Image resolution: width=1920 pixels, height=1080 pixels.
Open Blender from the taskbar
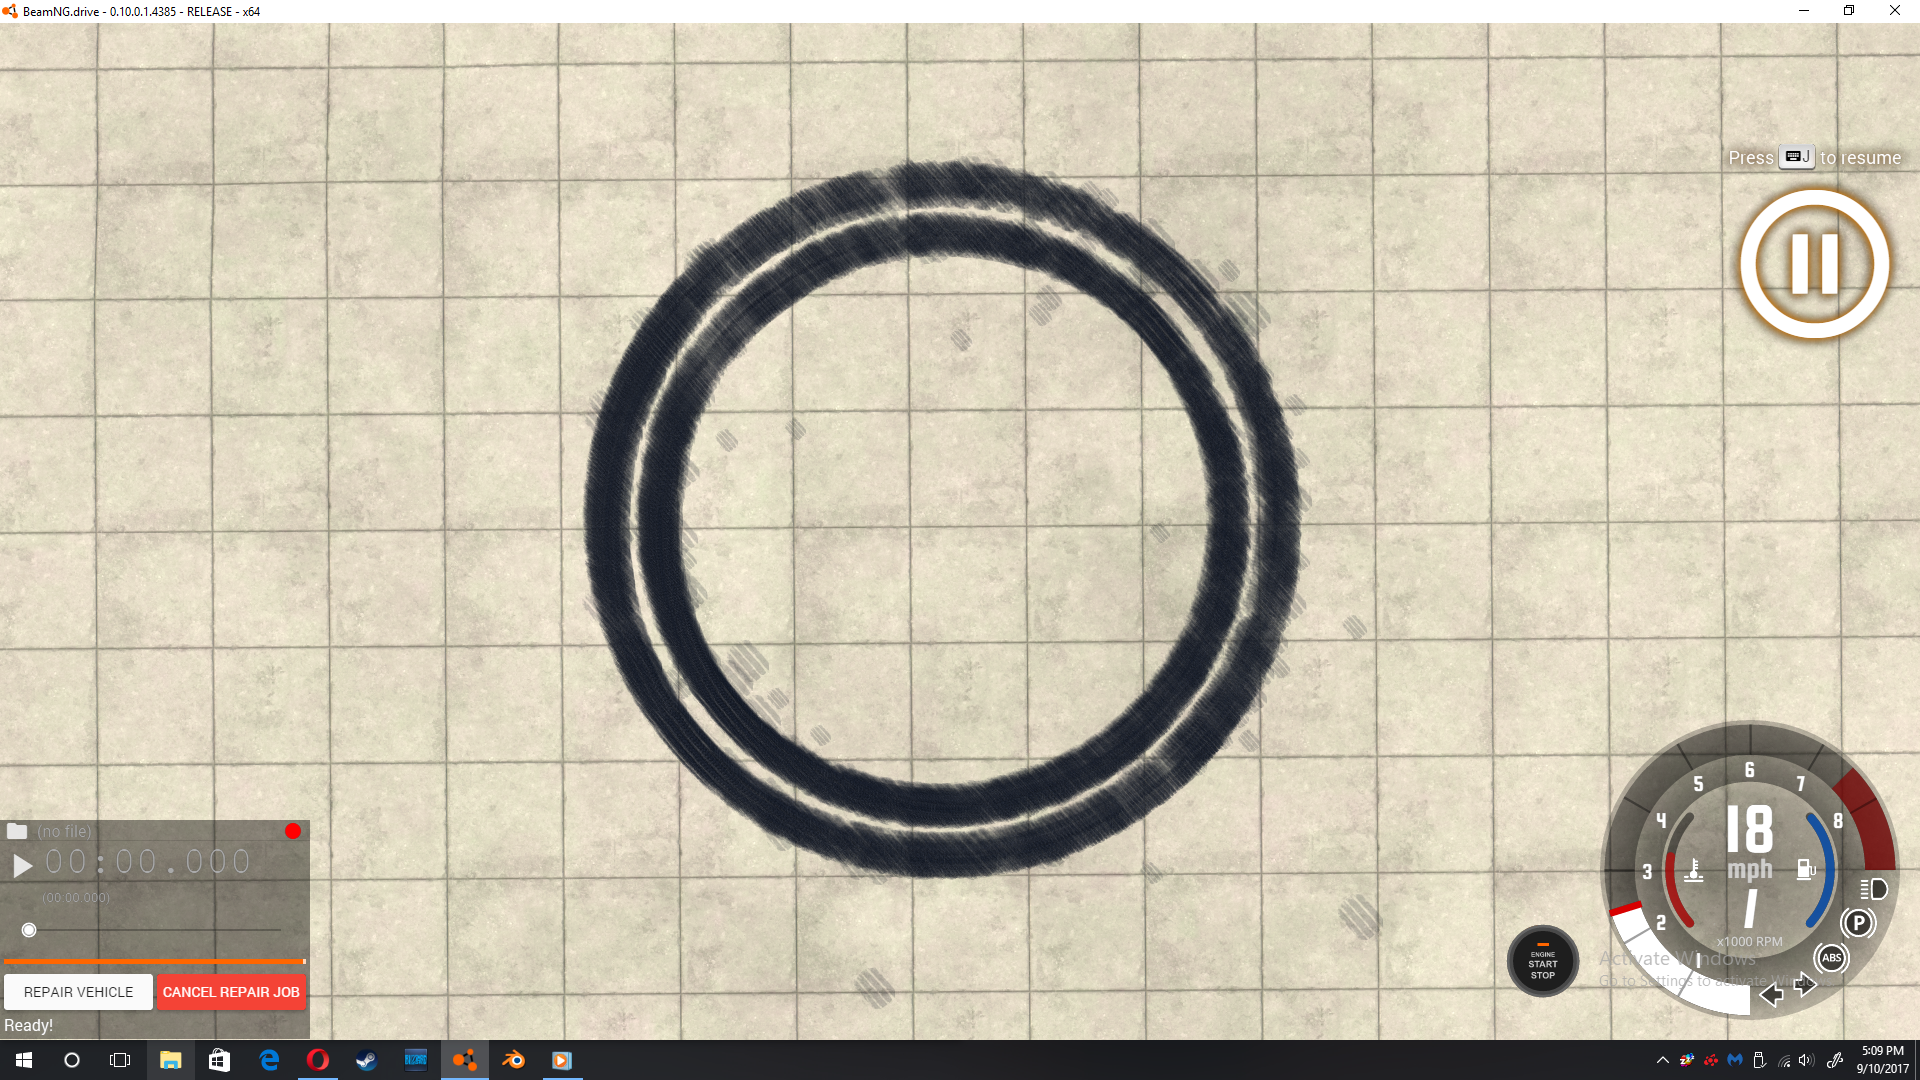coord(513,1060)
